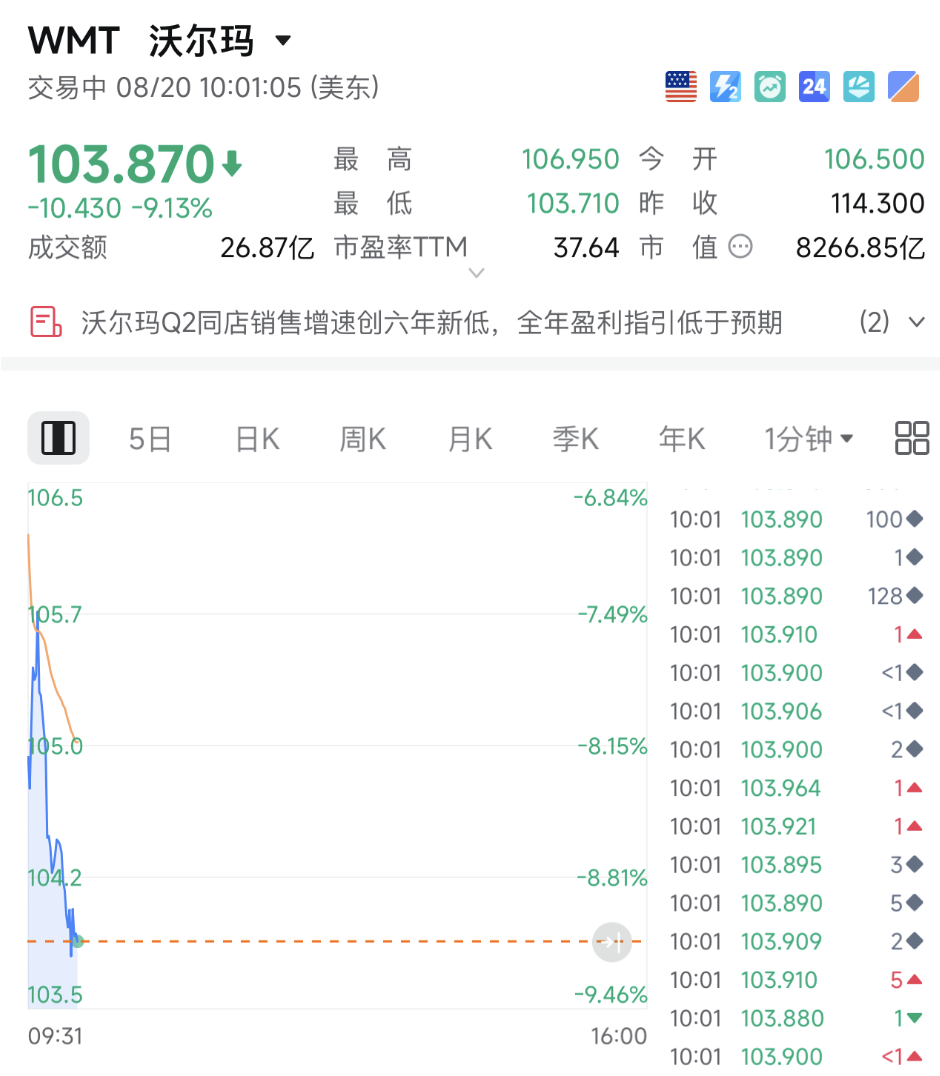
Task: Tap the 昨收 value 114.300
Action: pos(878,203)
